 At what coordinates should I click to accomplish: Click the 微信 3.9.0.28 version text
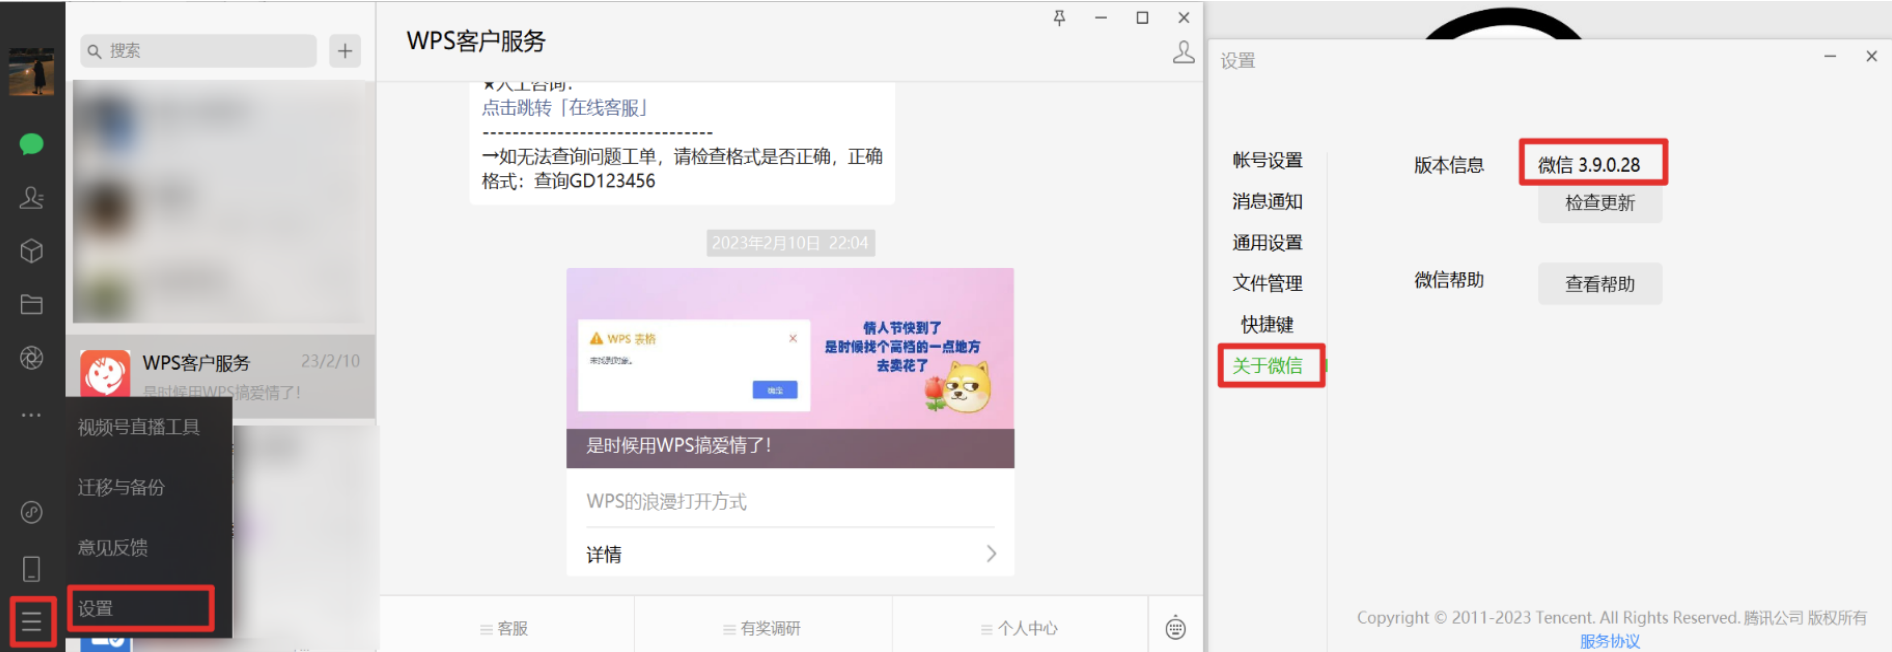(x=1589, y=165)
